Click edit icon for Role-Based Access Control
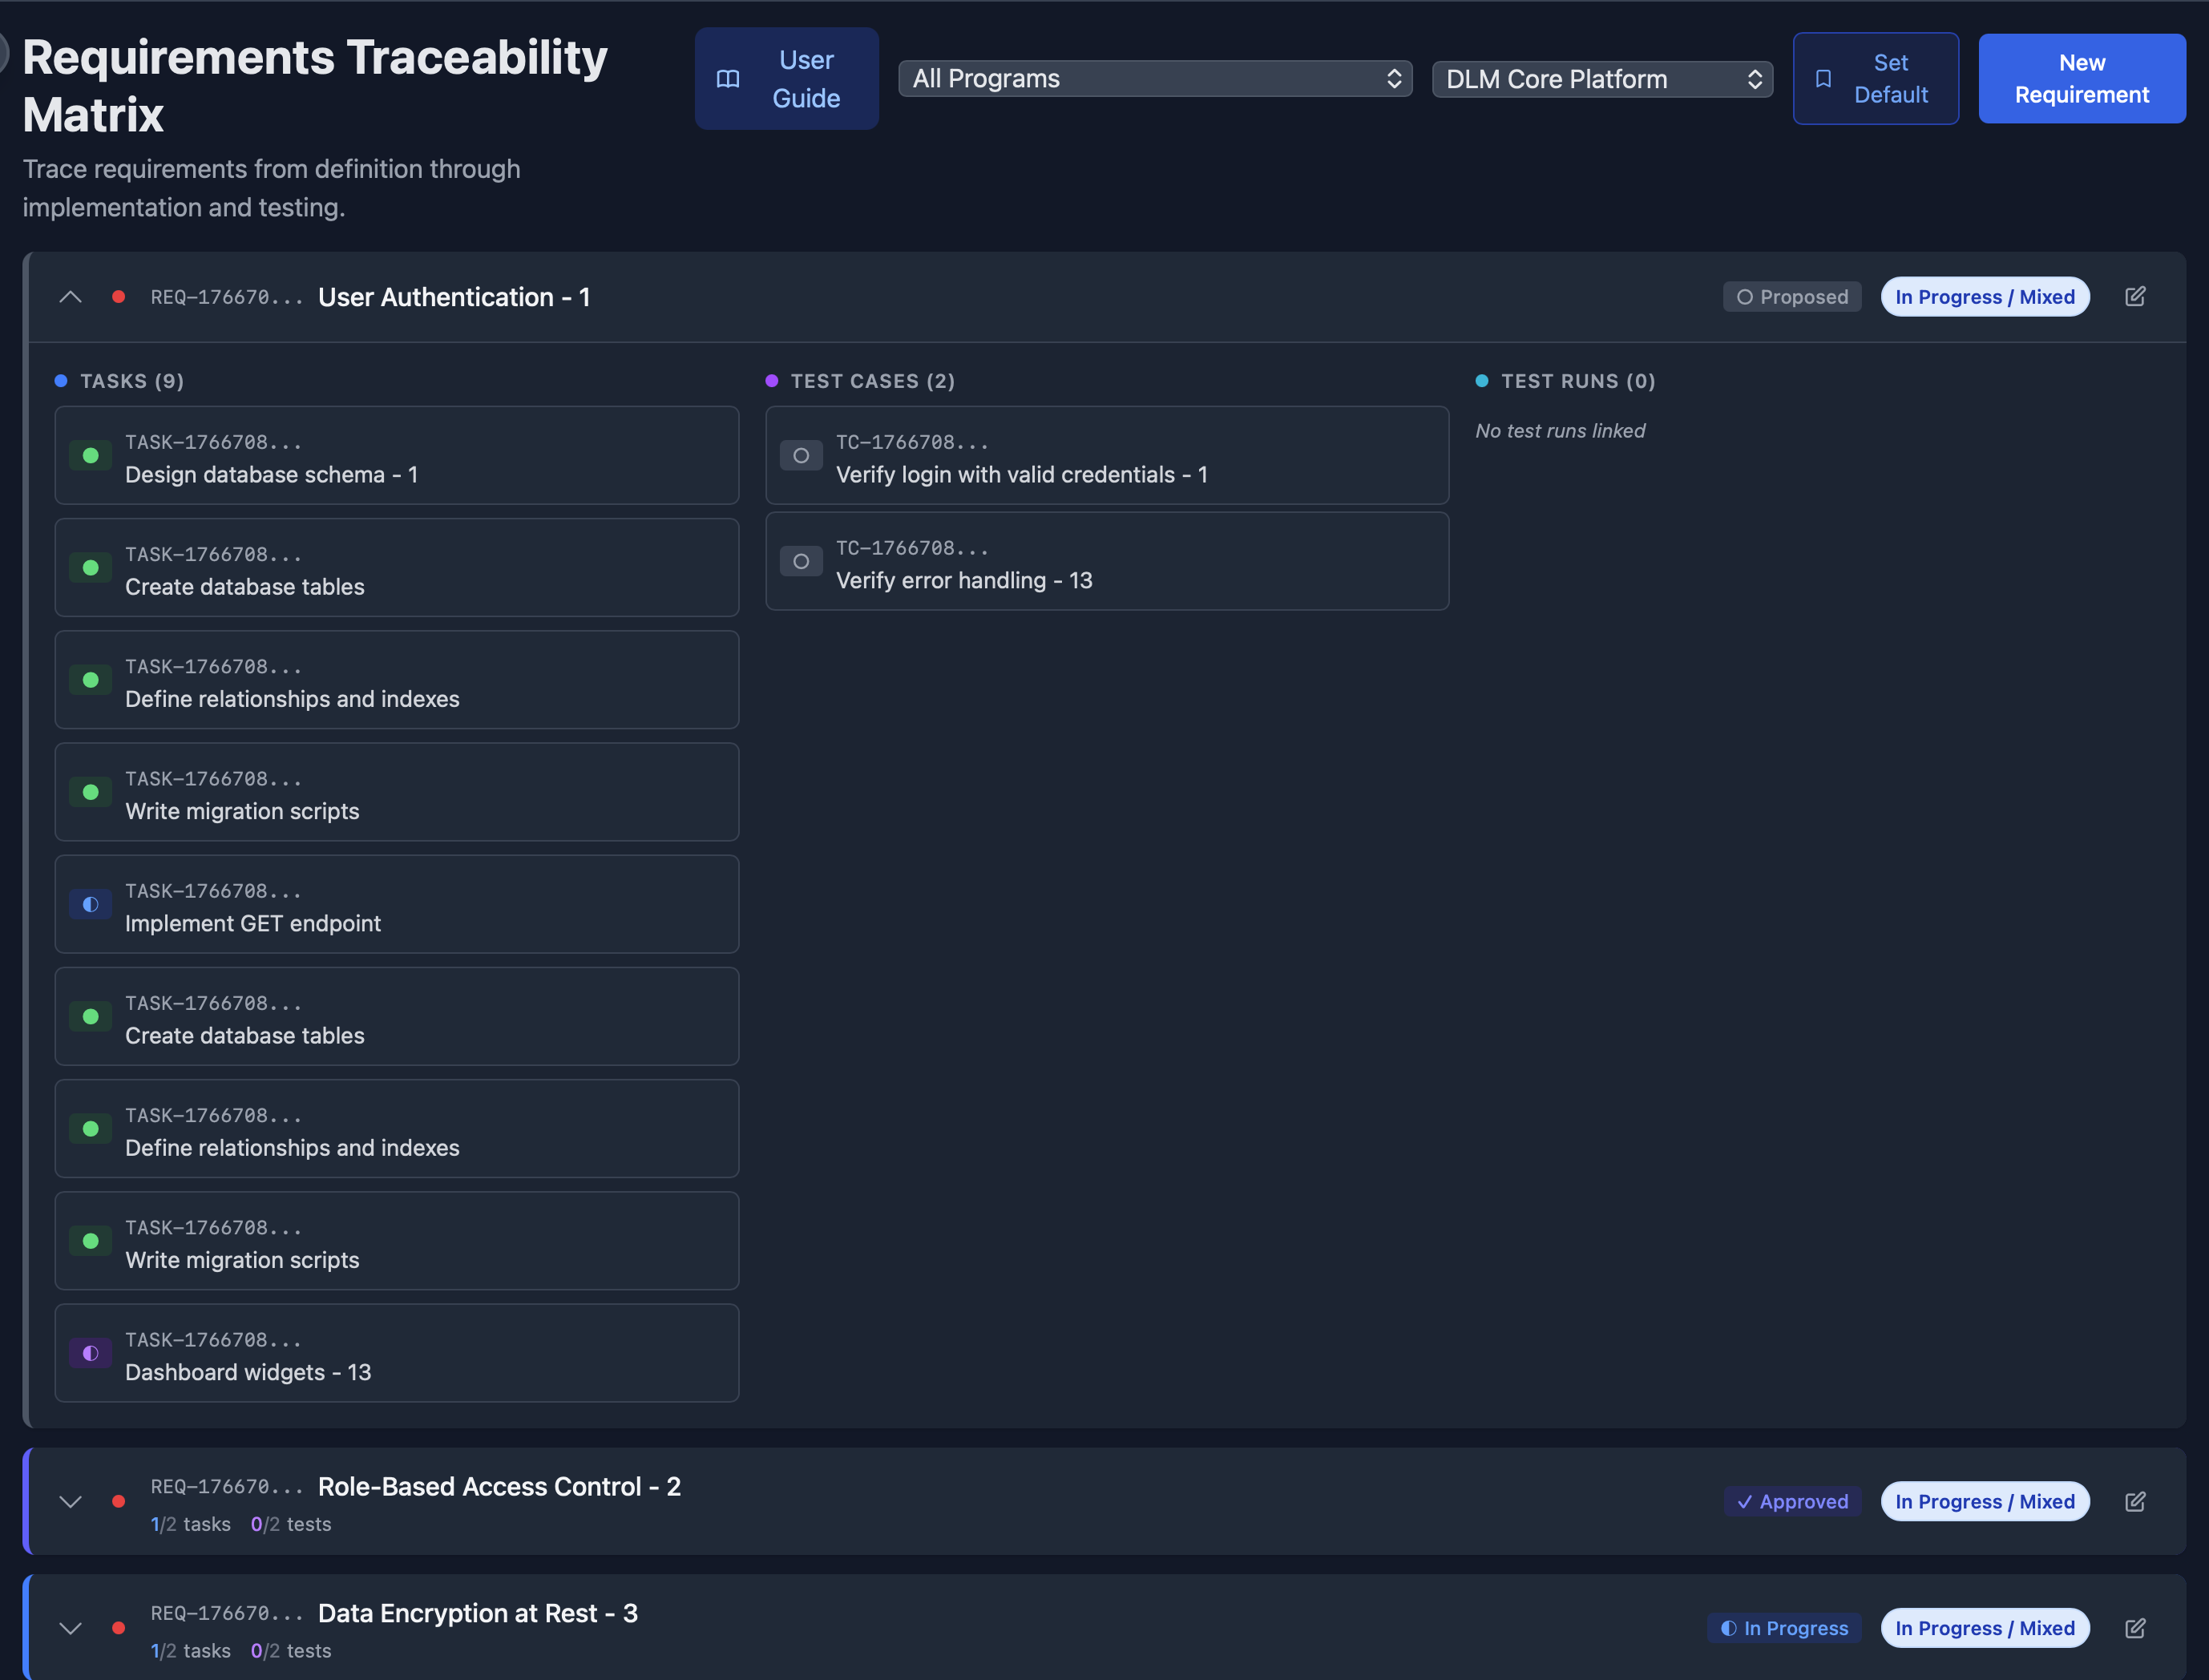Image resolution: width=2209 pixels, height=1680 pixels. (2134, 1501)
